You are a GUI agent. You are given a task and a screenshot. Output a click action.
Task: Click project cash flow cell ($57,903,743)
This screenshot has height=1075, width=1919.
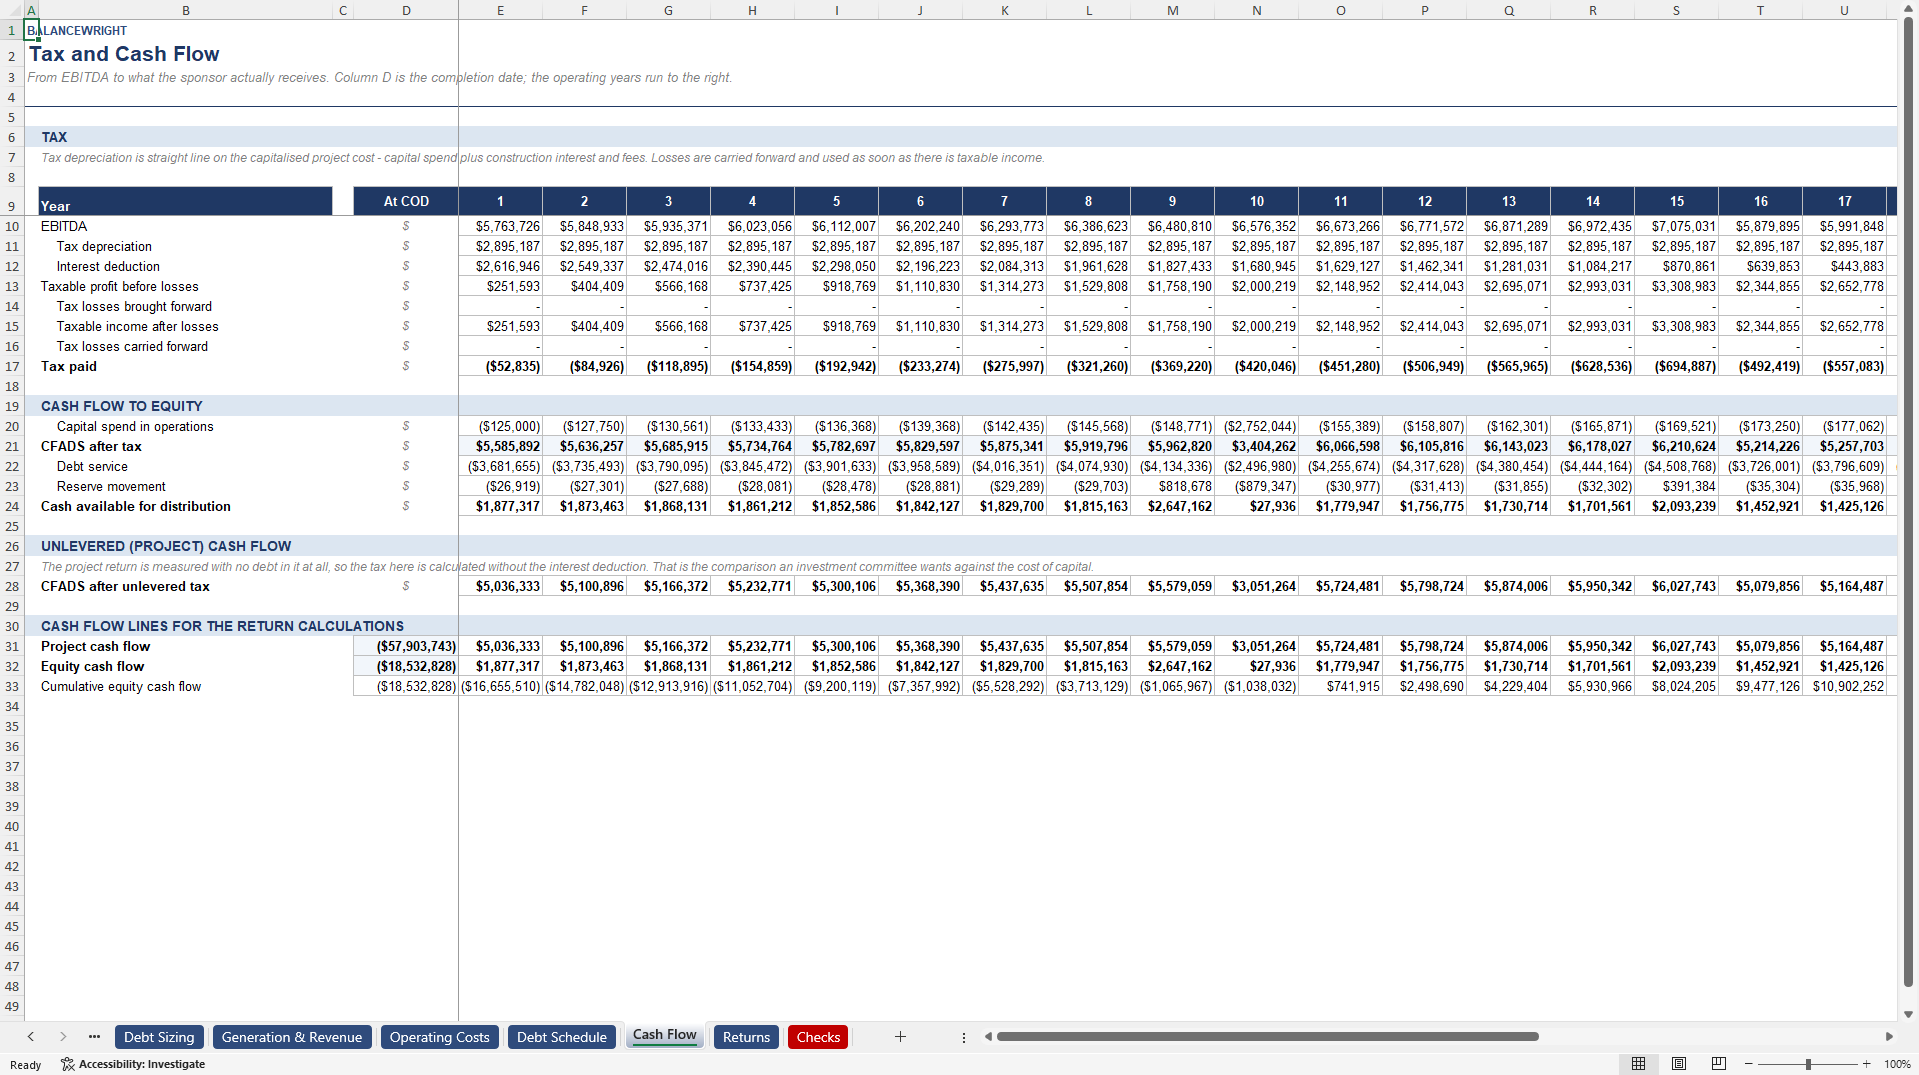[406, 646]
